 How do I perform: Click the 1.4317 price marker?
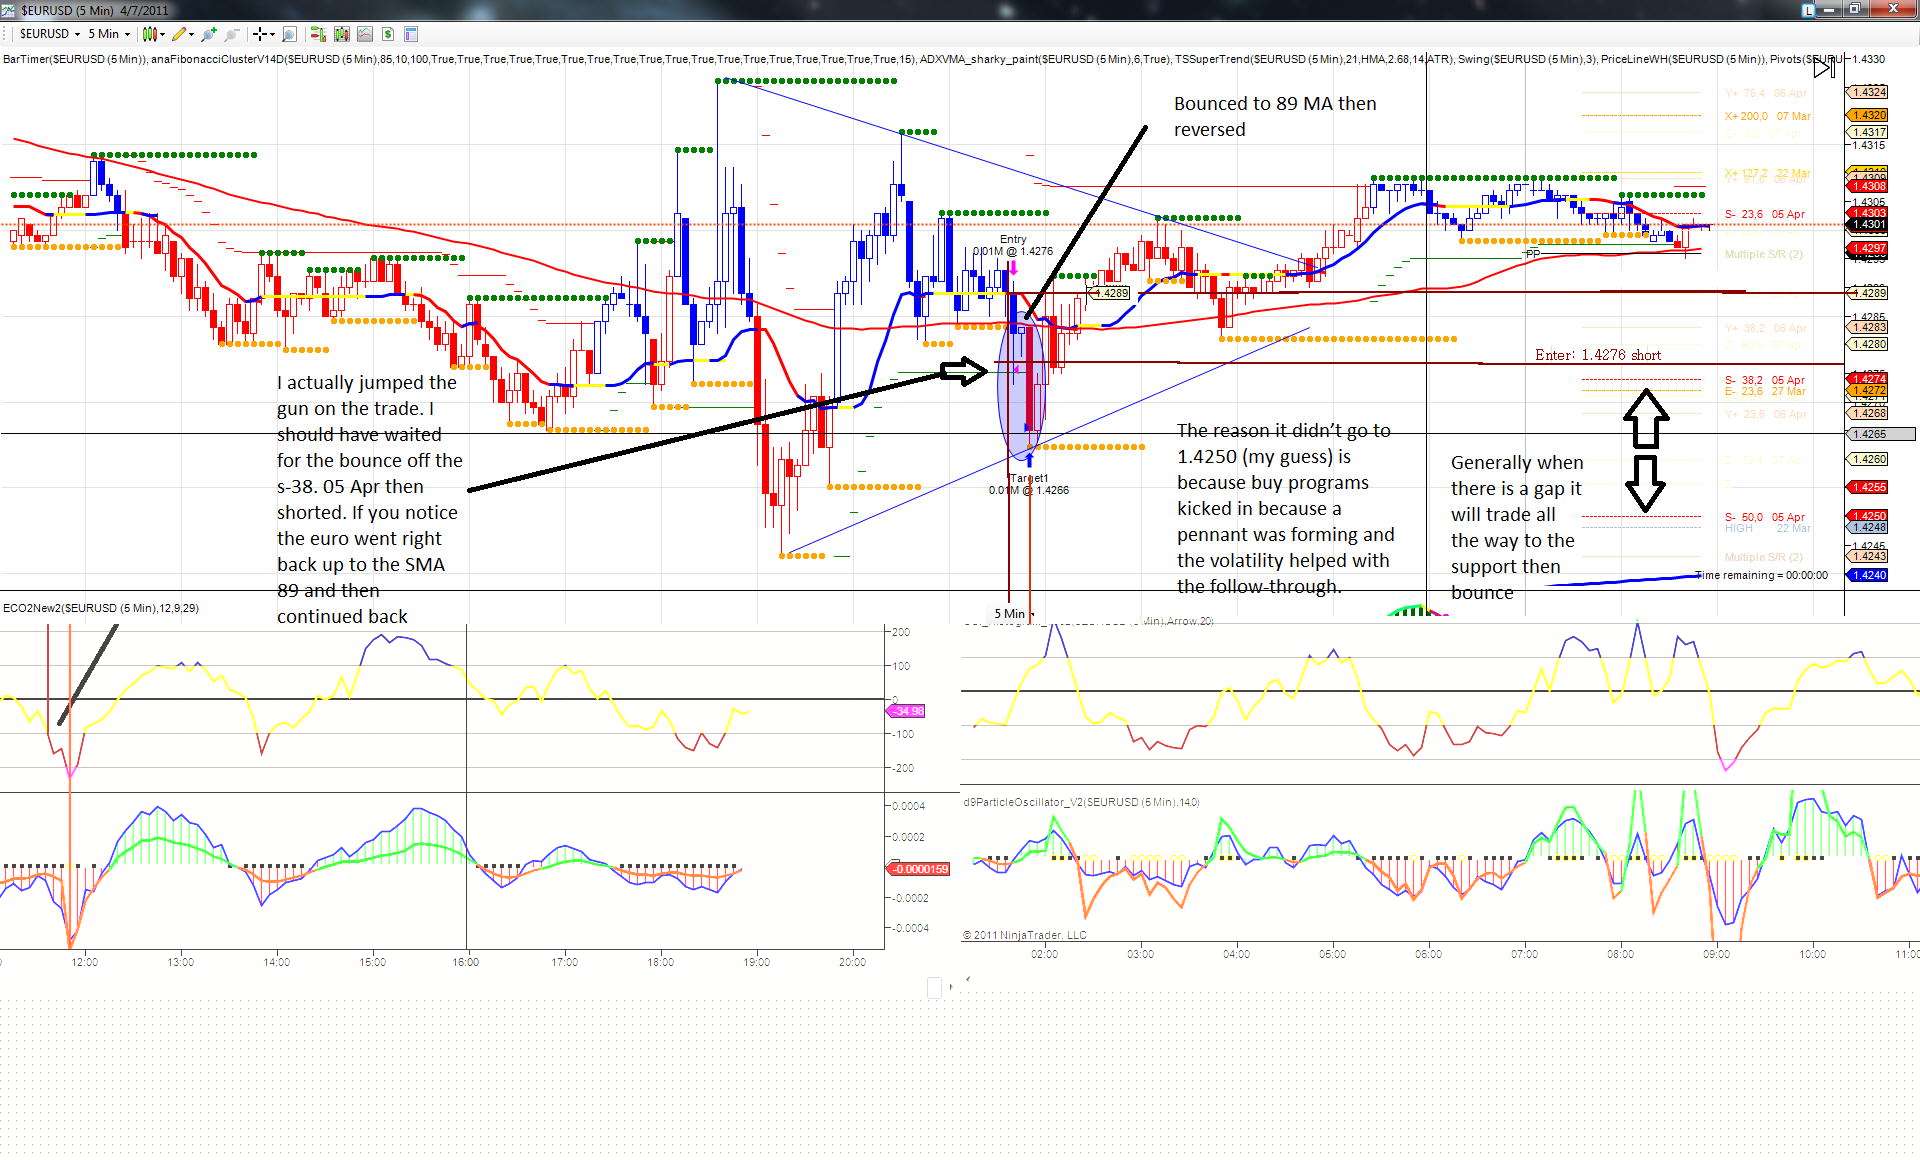pos(1868,132)
